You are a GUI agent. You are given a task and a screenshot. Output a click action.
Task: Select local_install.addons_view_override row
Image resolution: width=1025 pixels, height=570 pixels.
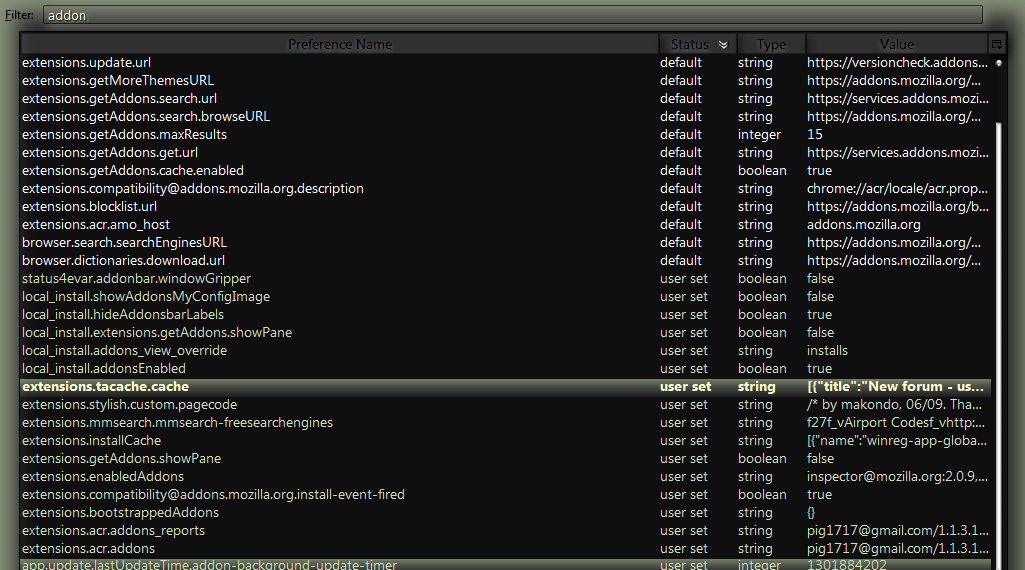coord(506,350)
